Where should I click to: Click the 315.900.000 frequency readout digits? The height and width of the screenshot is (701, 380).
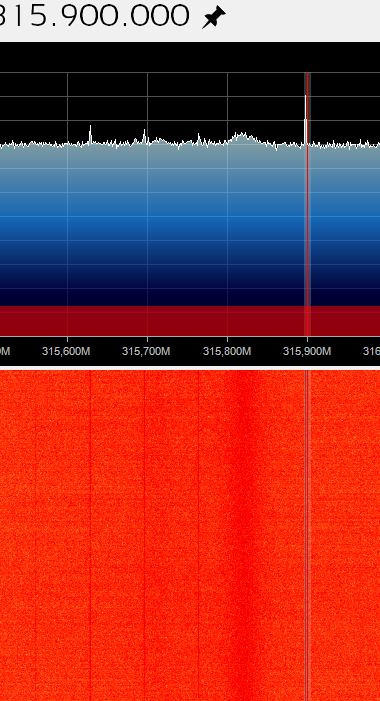coord(94,16)
